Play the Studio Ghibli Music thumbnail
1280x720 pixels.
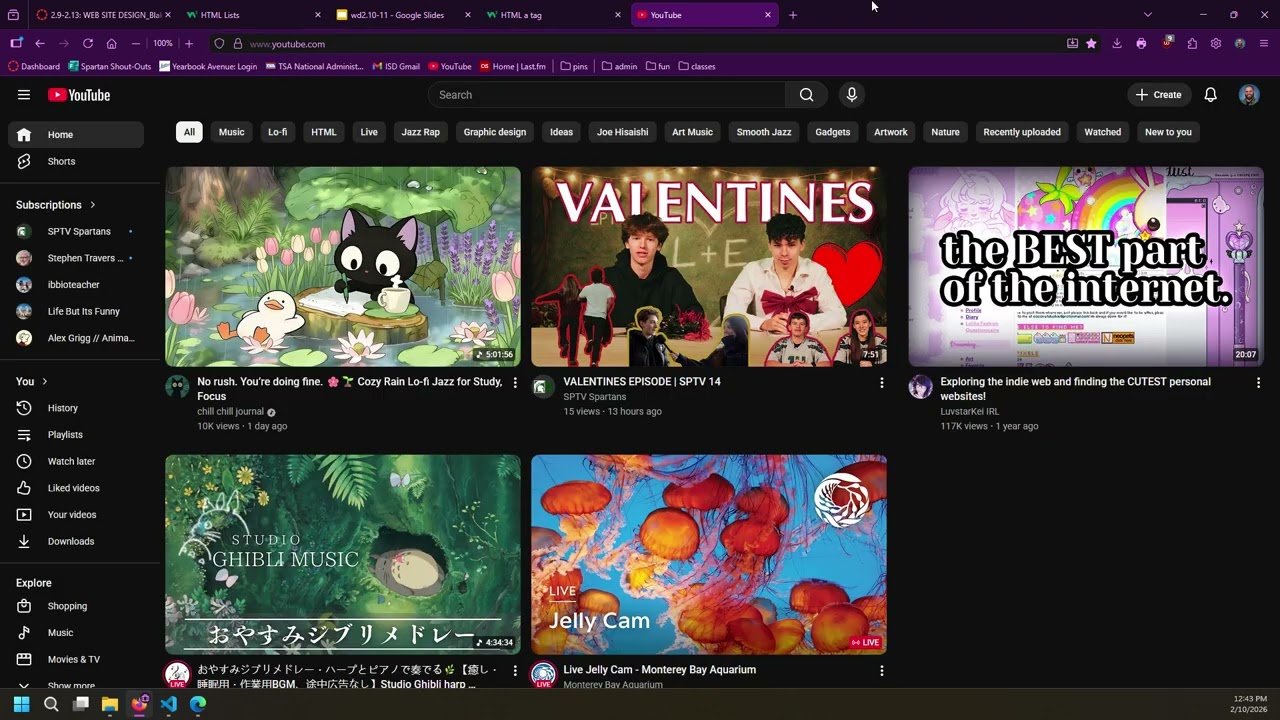tap(343, 554)
